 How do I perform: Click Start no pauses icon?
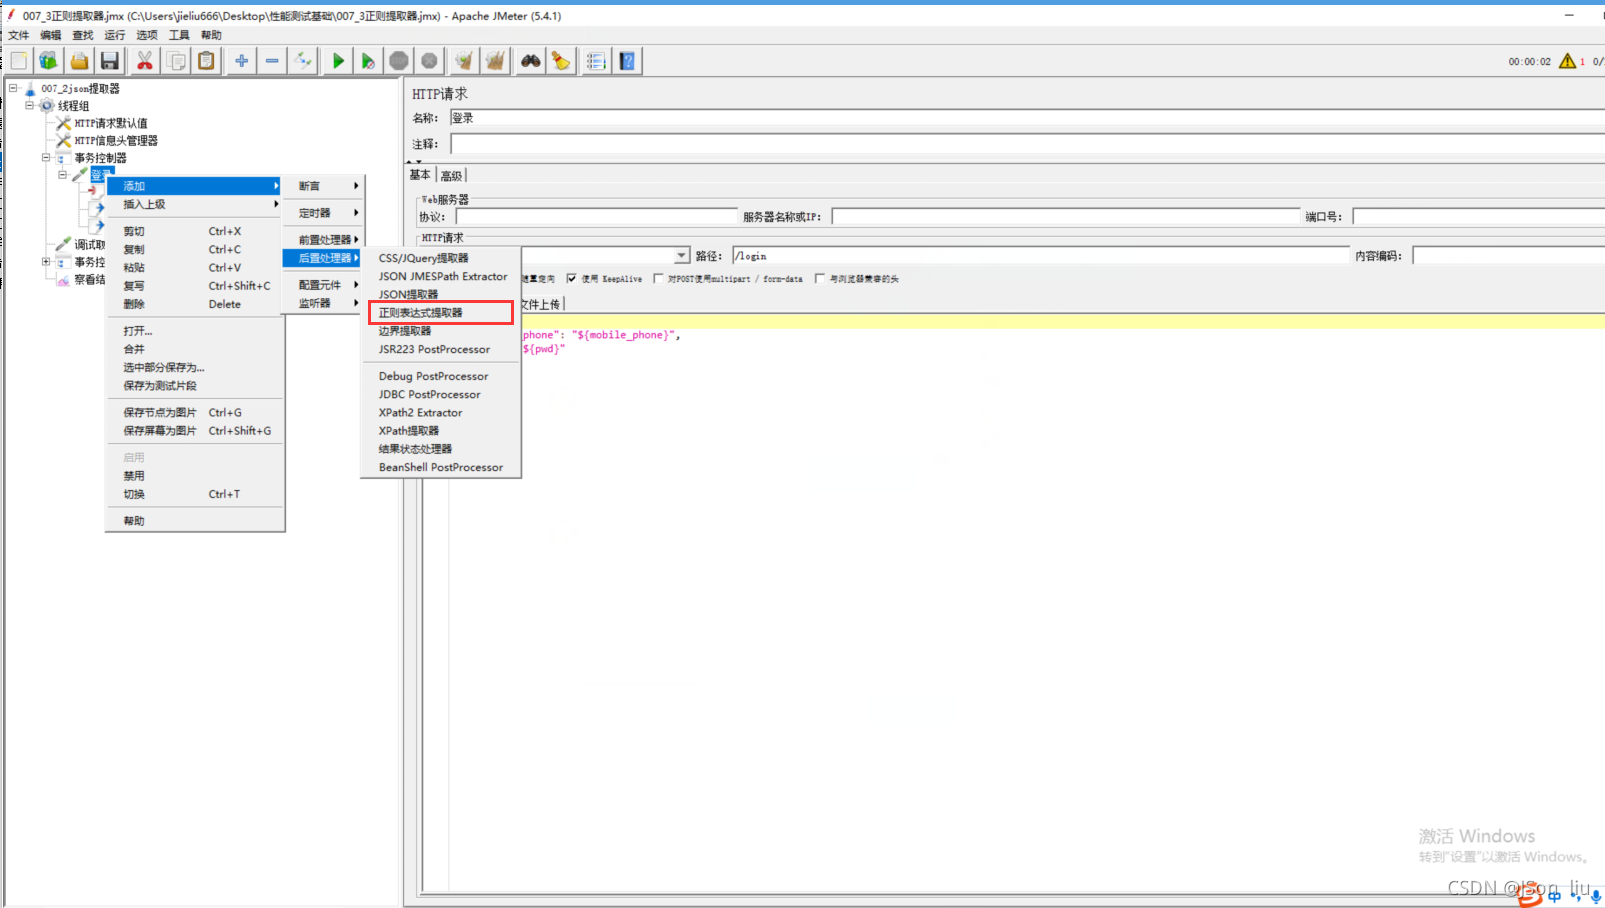[x=368, y=61]
